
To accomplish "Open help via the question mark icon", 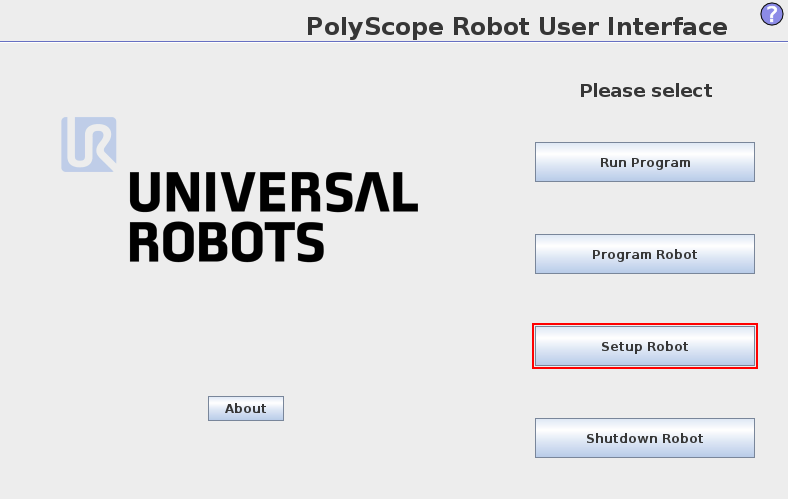I will tap(772, 14).
